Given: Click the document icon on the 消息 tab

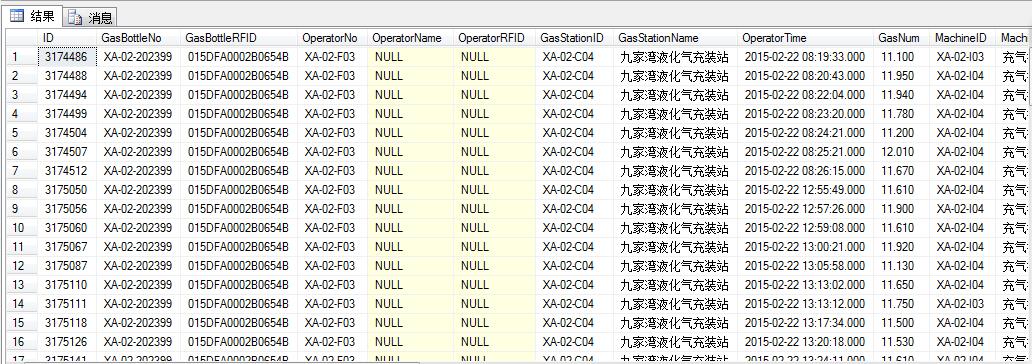Looking at the screenshot, I should tap(75, 18).
